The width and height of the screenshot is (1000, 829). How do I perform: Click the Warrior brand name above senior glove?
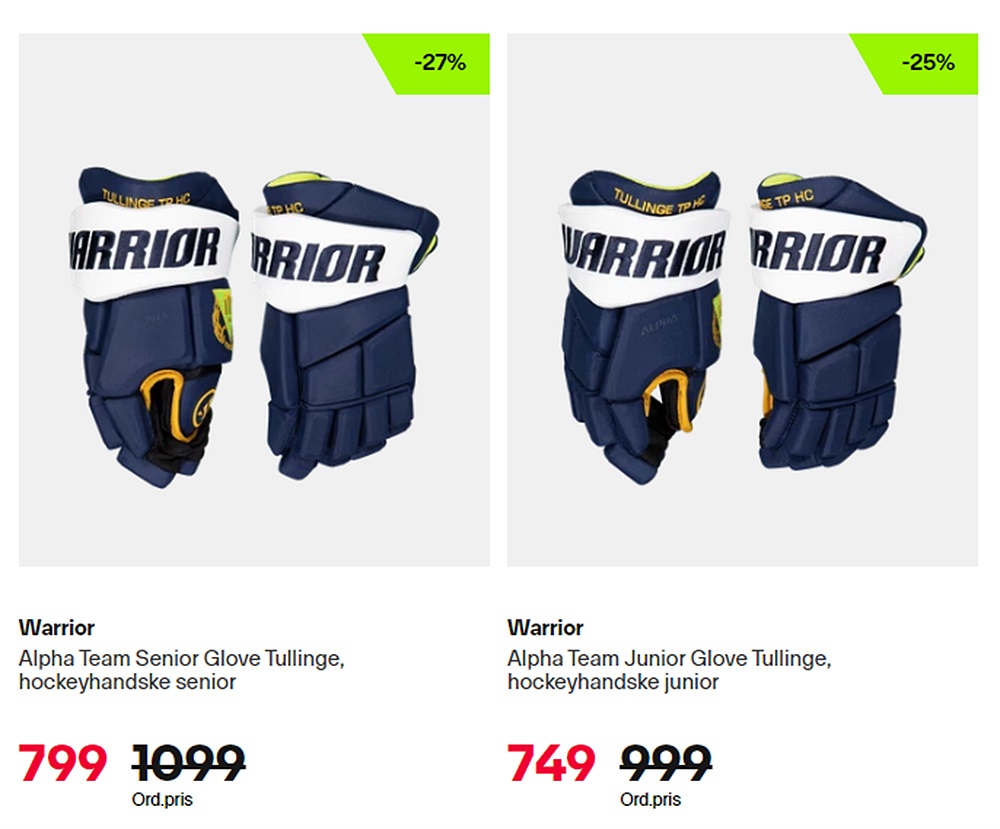(57, 627)
